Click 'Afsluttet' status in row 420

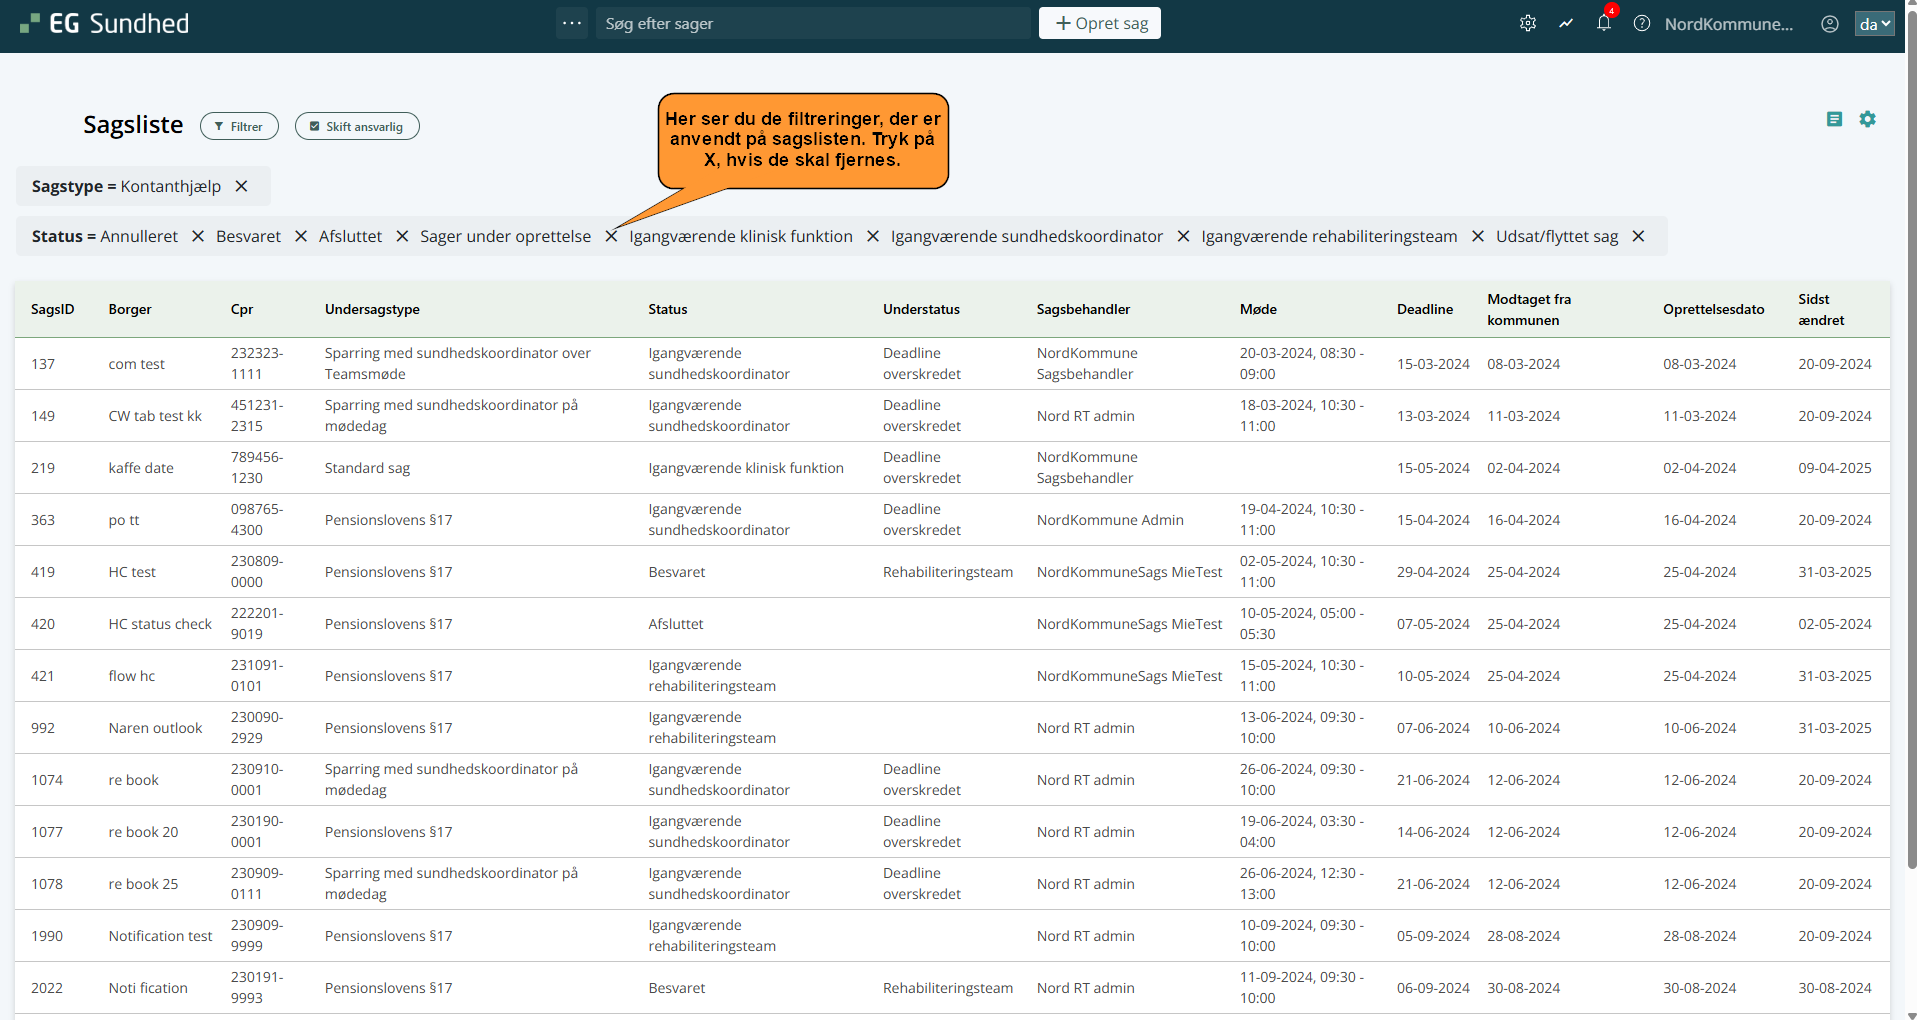click(x=675, y=624)
